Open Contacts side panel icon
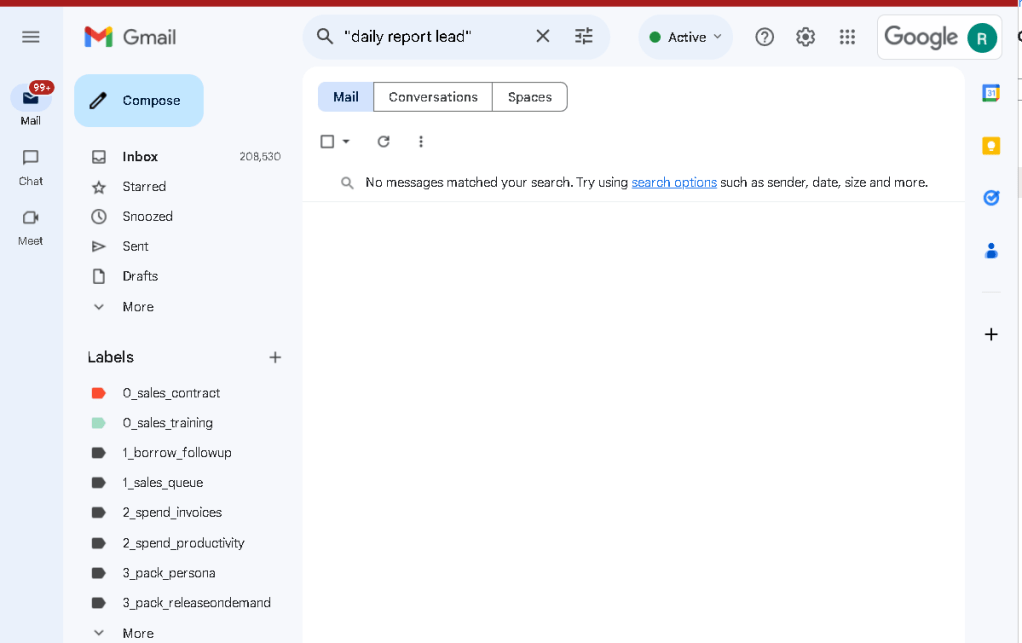 coord(991,250)
